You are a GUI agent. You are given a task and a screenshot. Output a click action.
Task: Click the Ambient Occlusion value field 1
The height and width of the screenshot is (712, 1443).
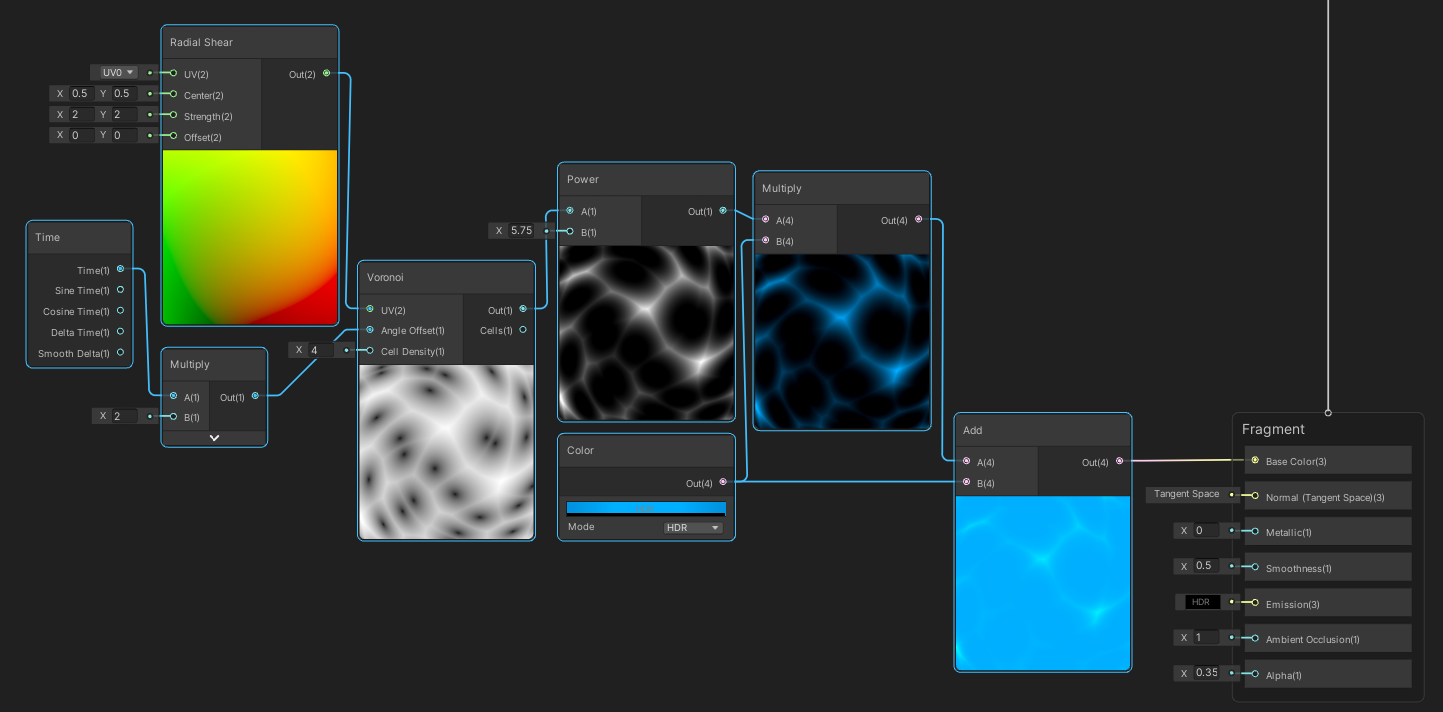pyautogui.click(x=1206, y=638)
